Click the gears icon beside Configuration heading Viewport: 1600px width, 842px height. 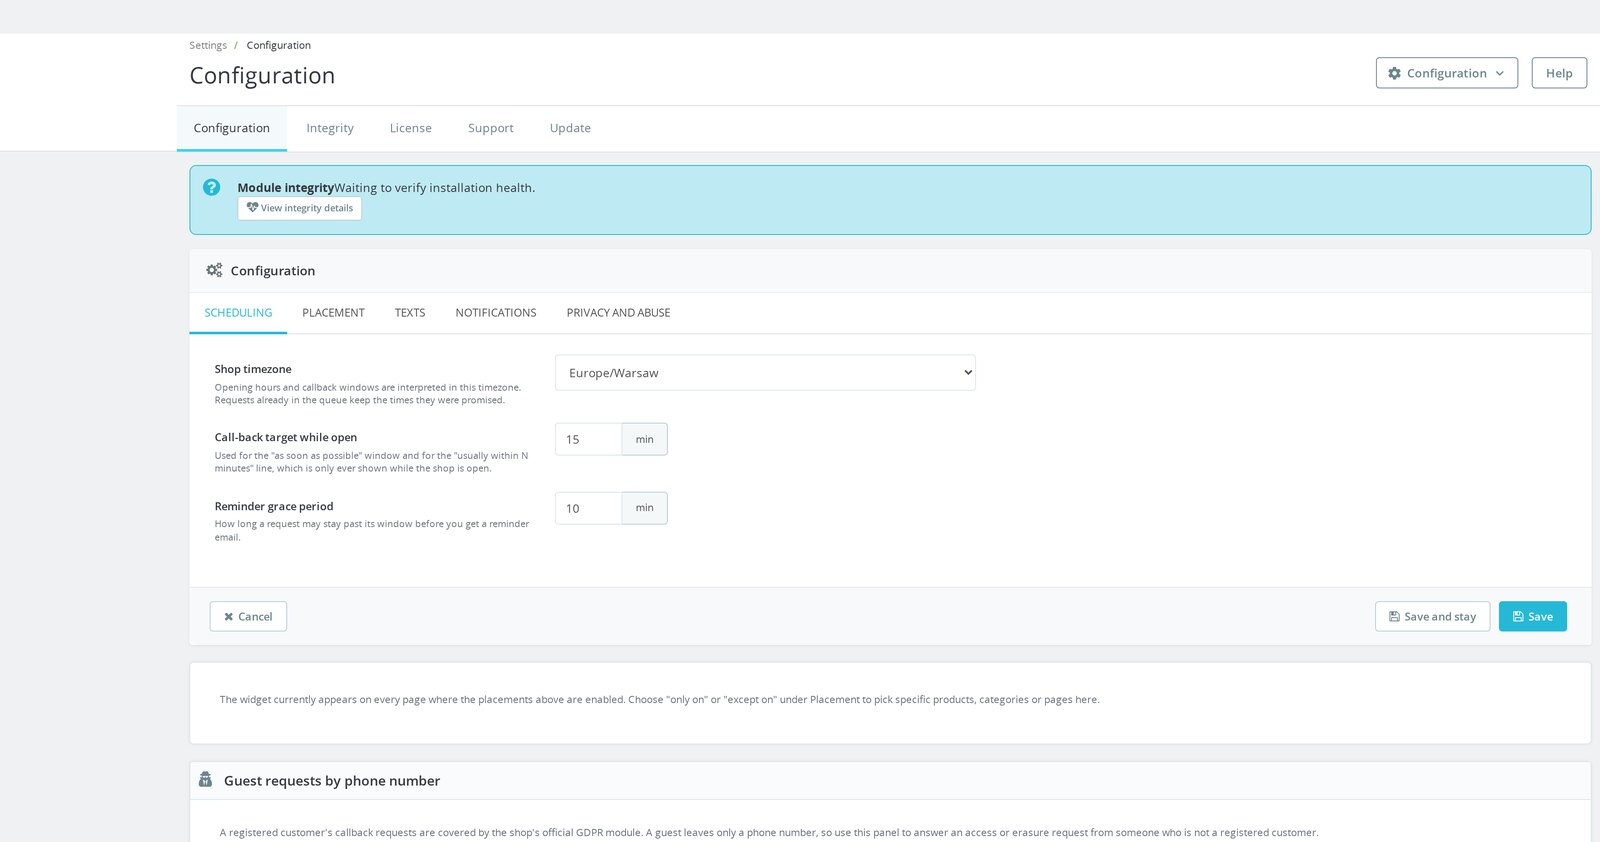pyautogui.click(x=214, y=270)
